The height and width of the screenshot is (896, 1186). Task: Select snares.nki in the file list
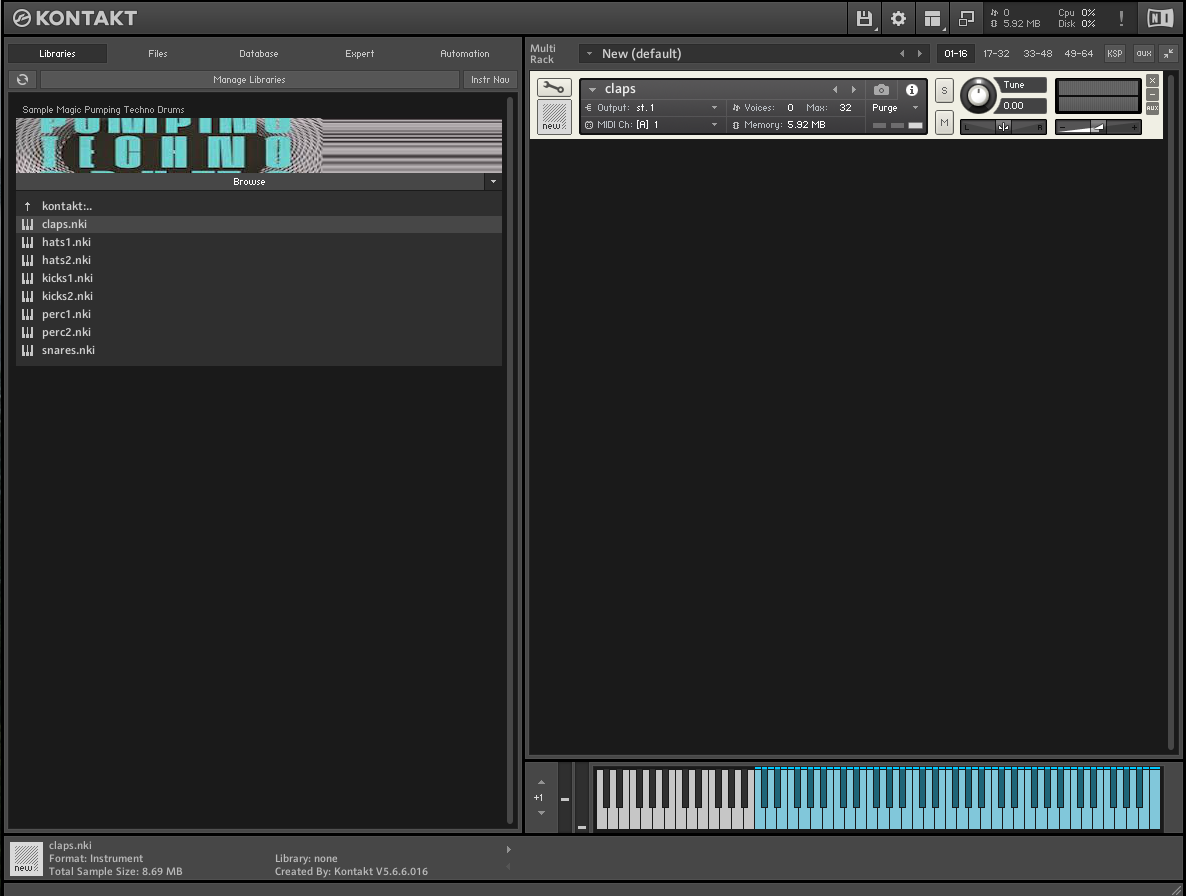[259, 350]
